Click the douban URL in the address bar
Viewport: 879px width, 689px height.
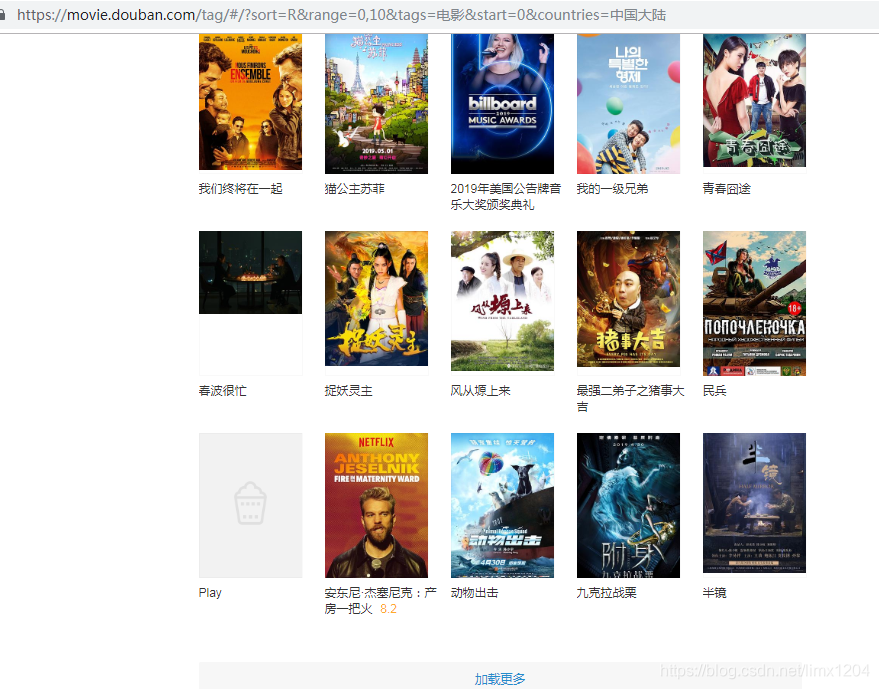point(341,15)
